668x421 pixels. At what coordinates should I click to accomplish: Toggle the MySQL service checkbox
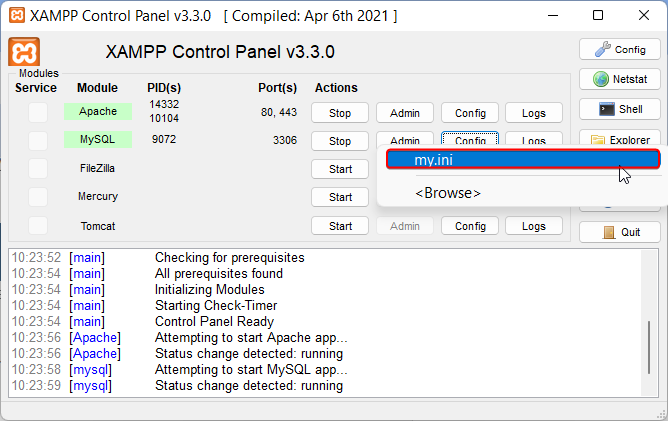(38, 141)
